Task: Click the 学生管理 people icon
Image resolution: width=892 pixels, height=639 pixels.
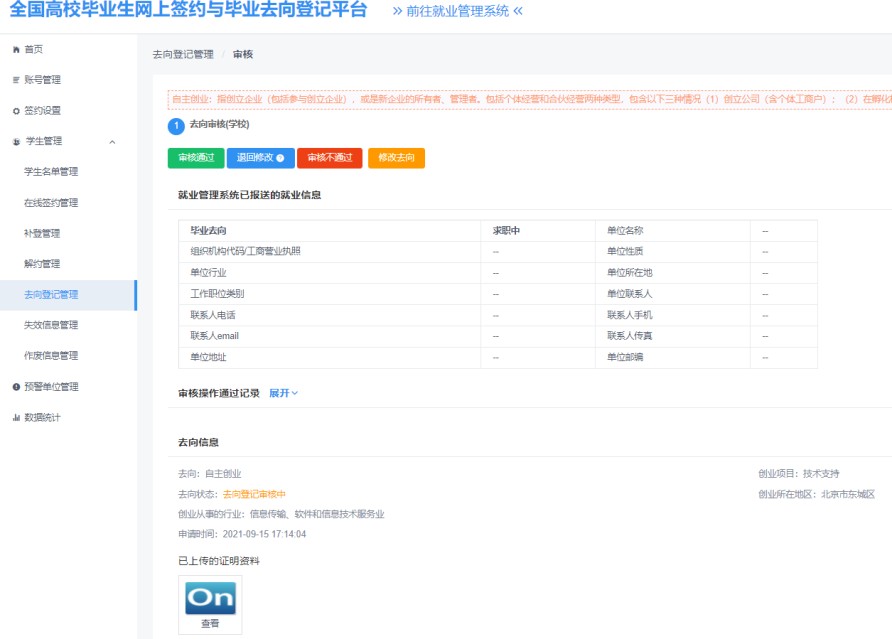Action: 15,142
